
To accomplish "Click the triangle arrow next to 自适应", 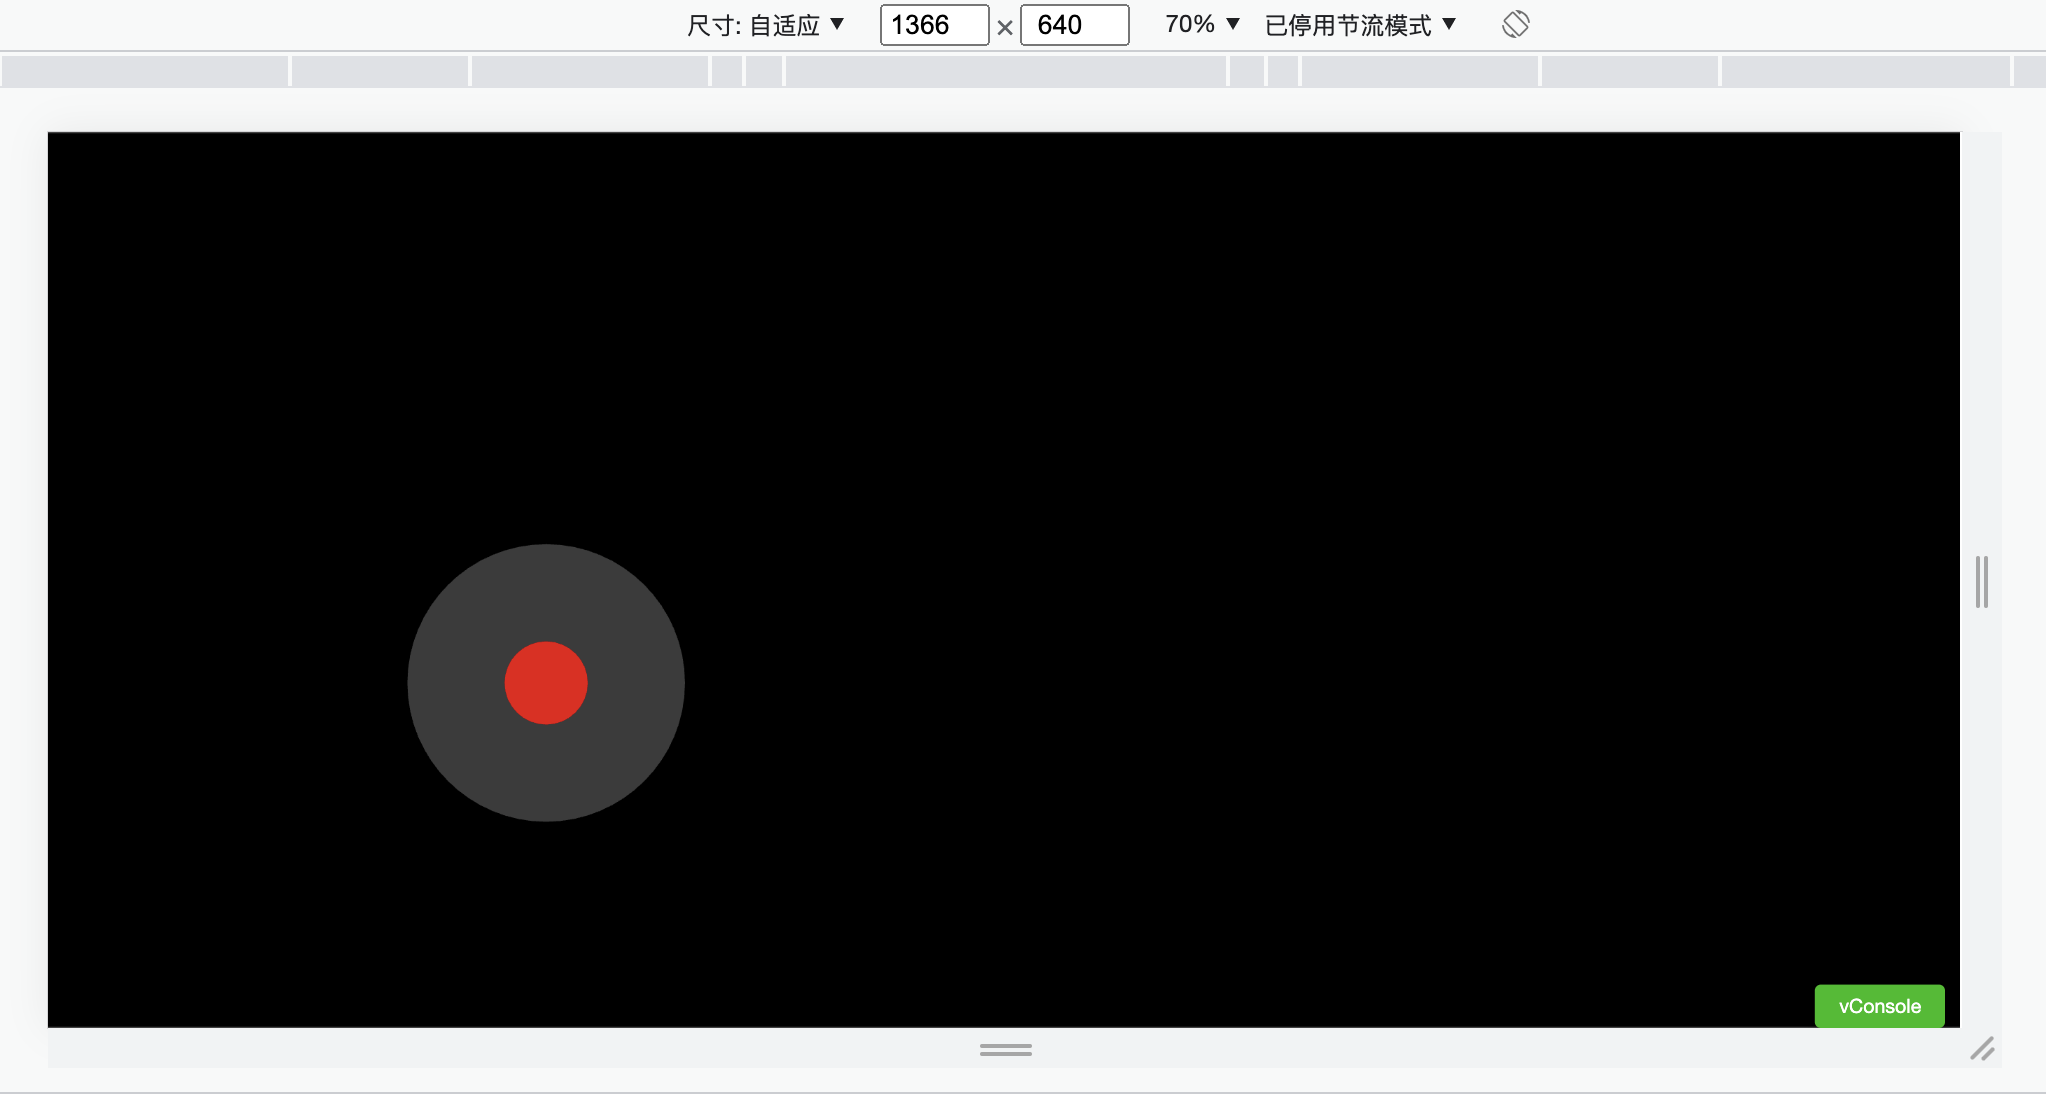I will pyautogui.click(x=837, y=24).
